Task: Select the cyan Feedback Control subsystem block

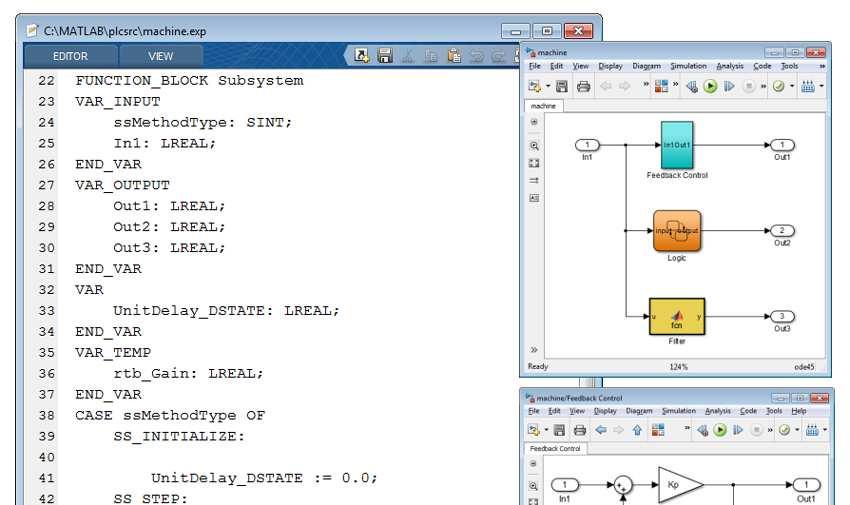Action: tap(677, 145)
